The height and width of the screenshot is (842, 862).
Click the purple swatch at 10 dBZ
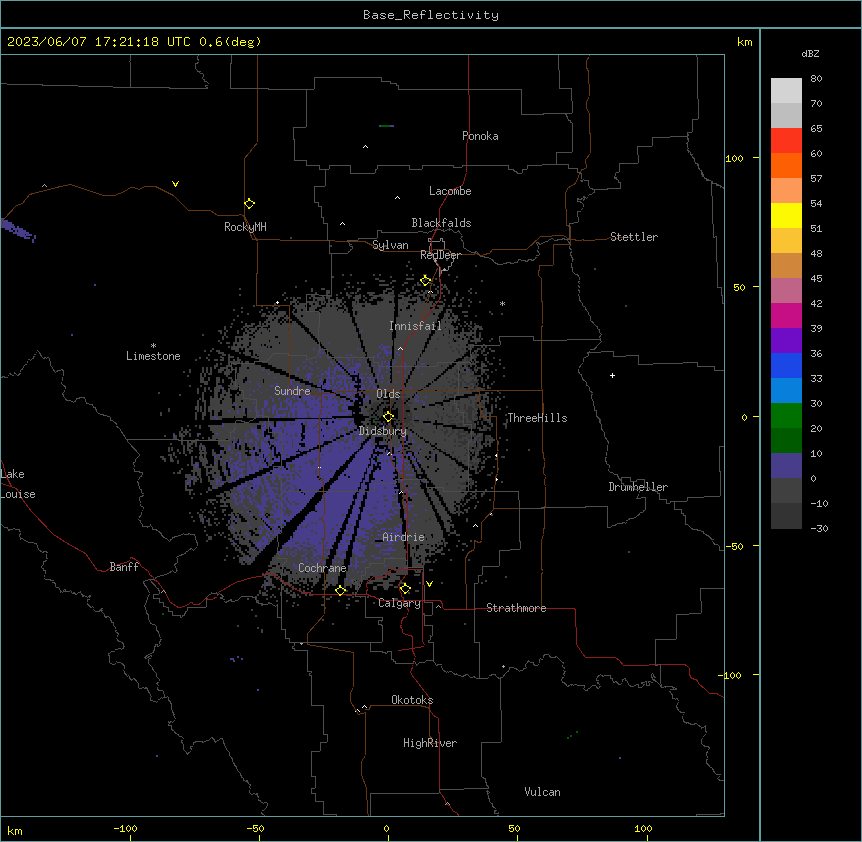click(786, 466)
